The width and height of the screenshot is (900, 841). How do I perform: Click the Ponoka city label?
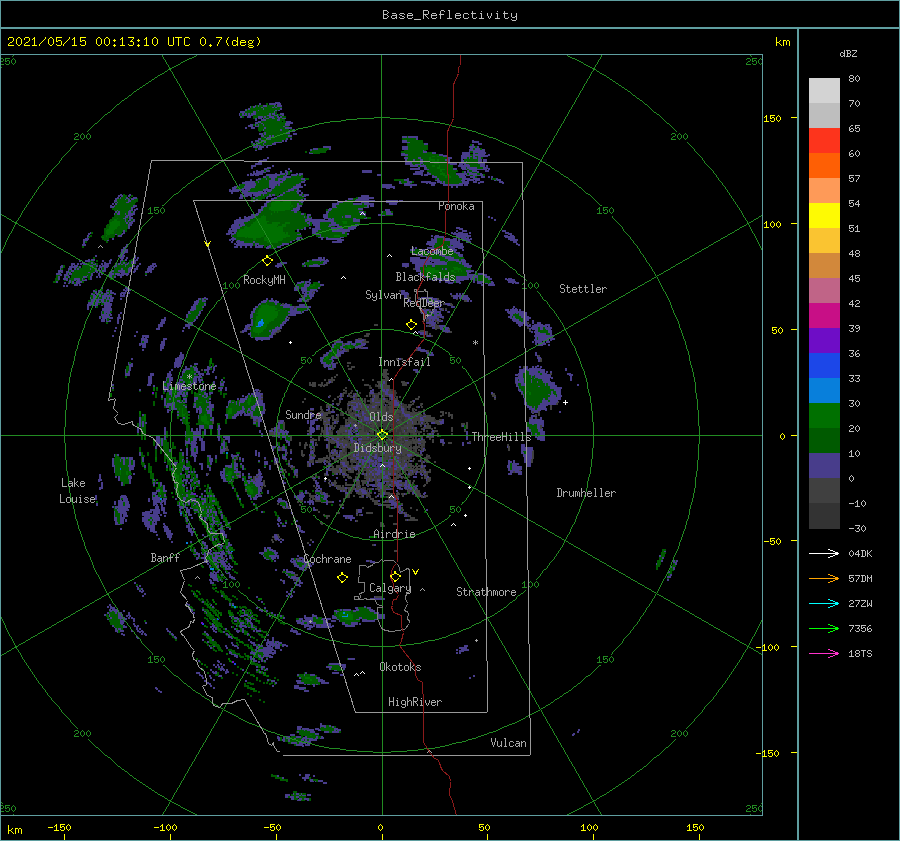(456, 206)
